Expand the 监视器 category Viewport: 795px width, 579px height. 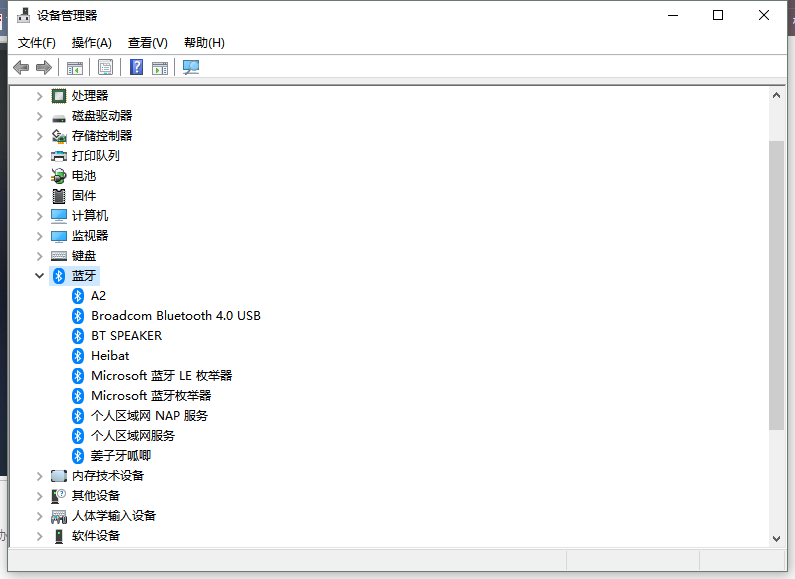coord(40,236)
